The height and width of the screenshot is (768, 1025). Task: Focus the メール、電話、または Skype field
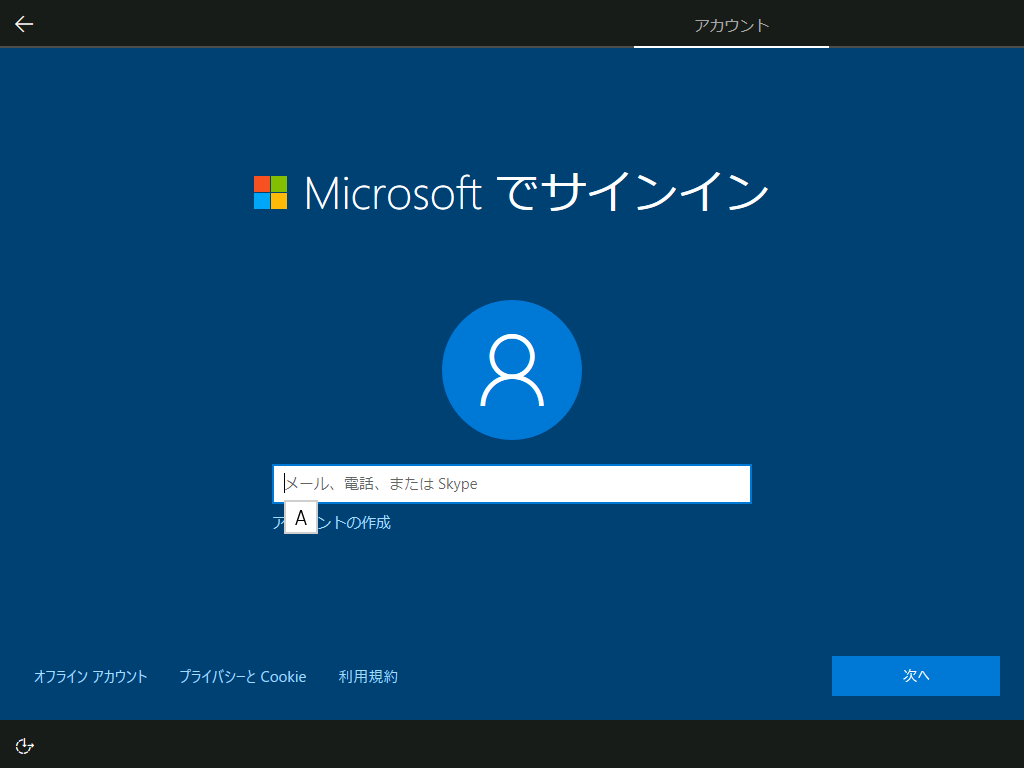[512, 484]
